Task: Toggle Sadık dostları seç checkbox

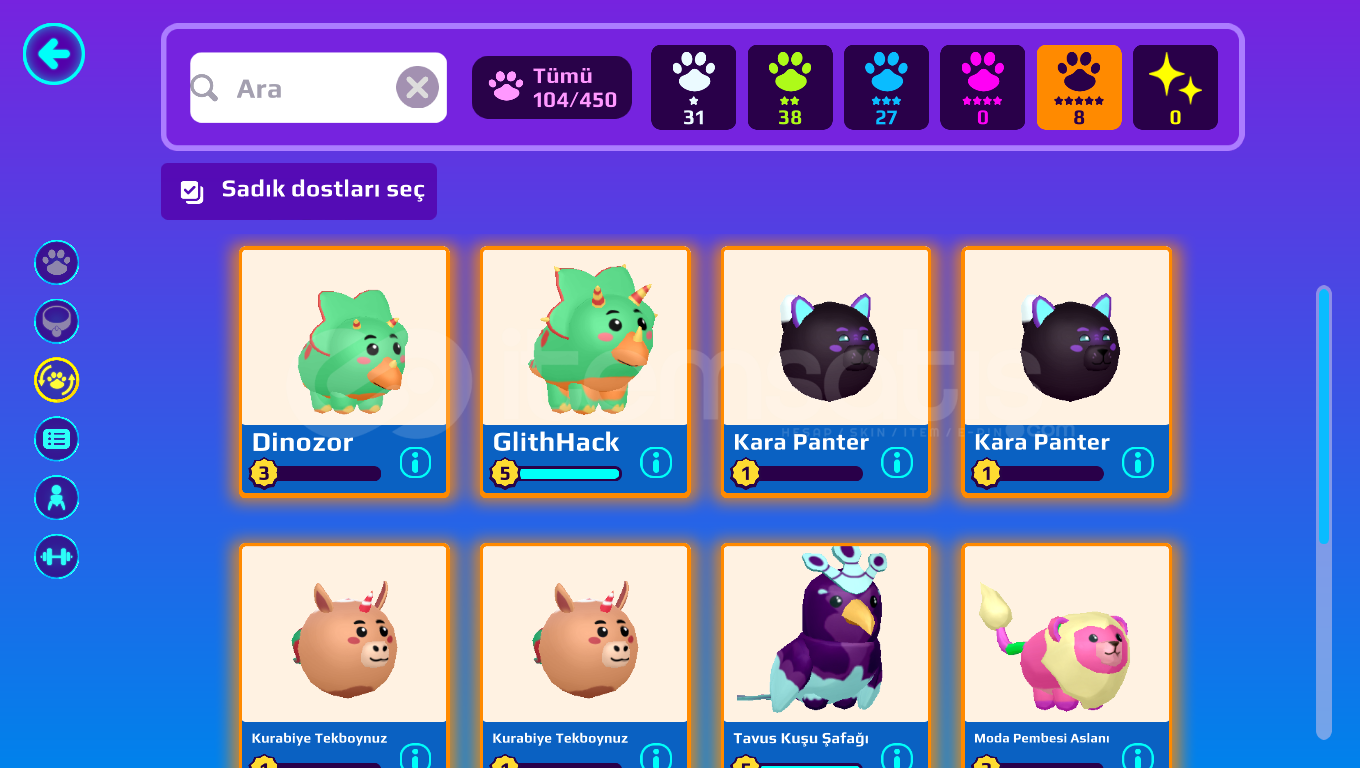Action: coord(299,191)
